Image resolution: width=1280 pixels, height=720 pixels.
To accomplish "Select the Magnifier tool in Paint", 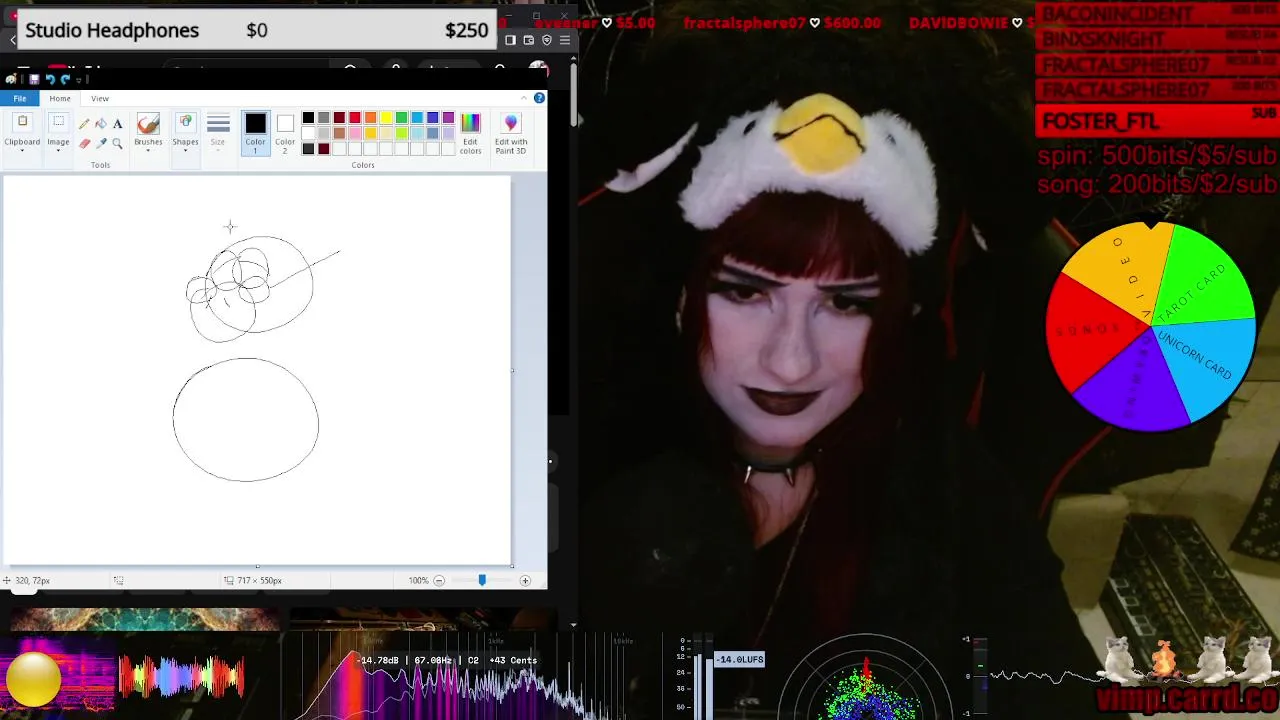I will (117, 143).
